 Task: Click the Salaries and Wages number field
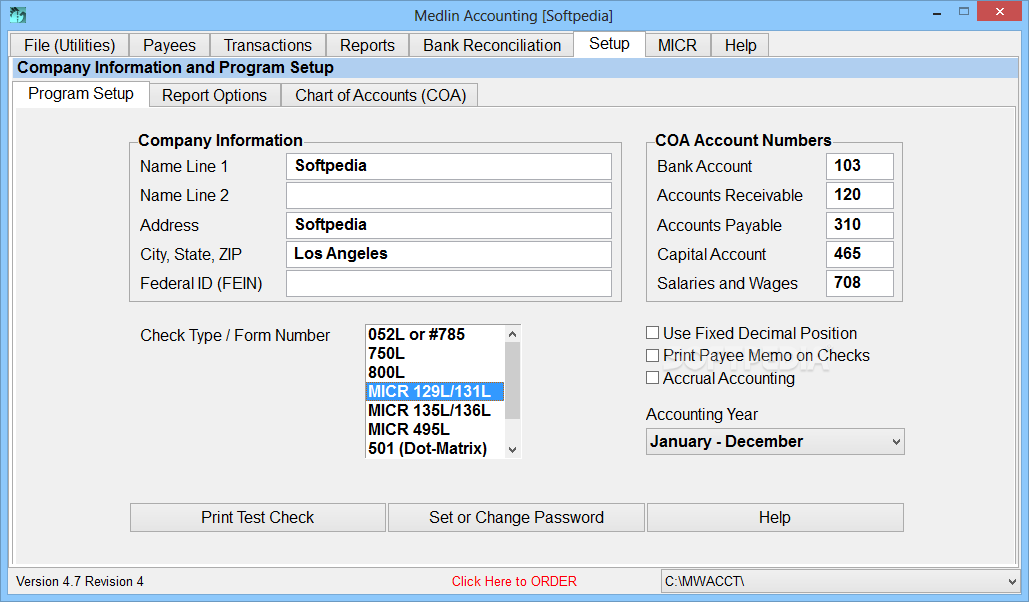[x=860, y=284]
